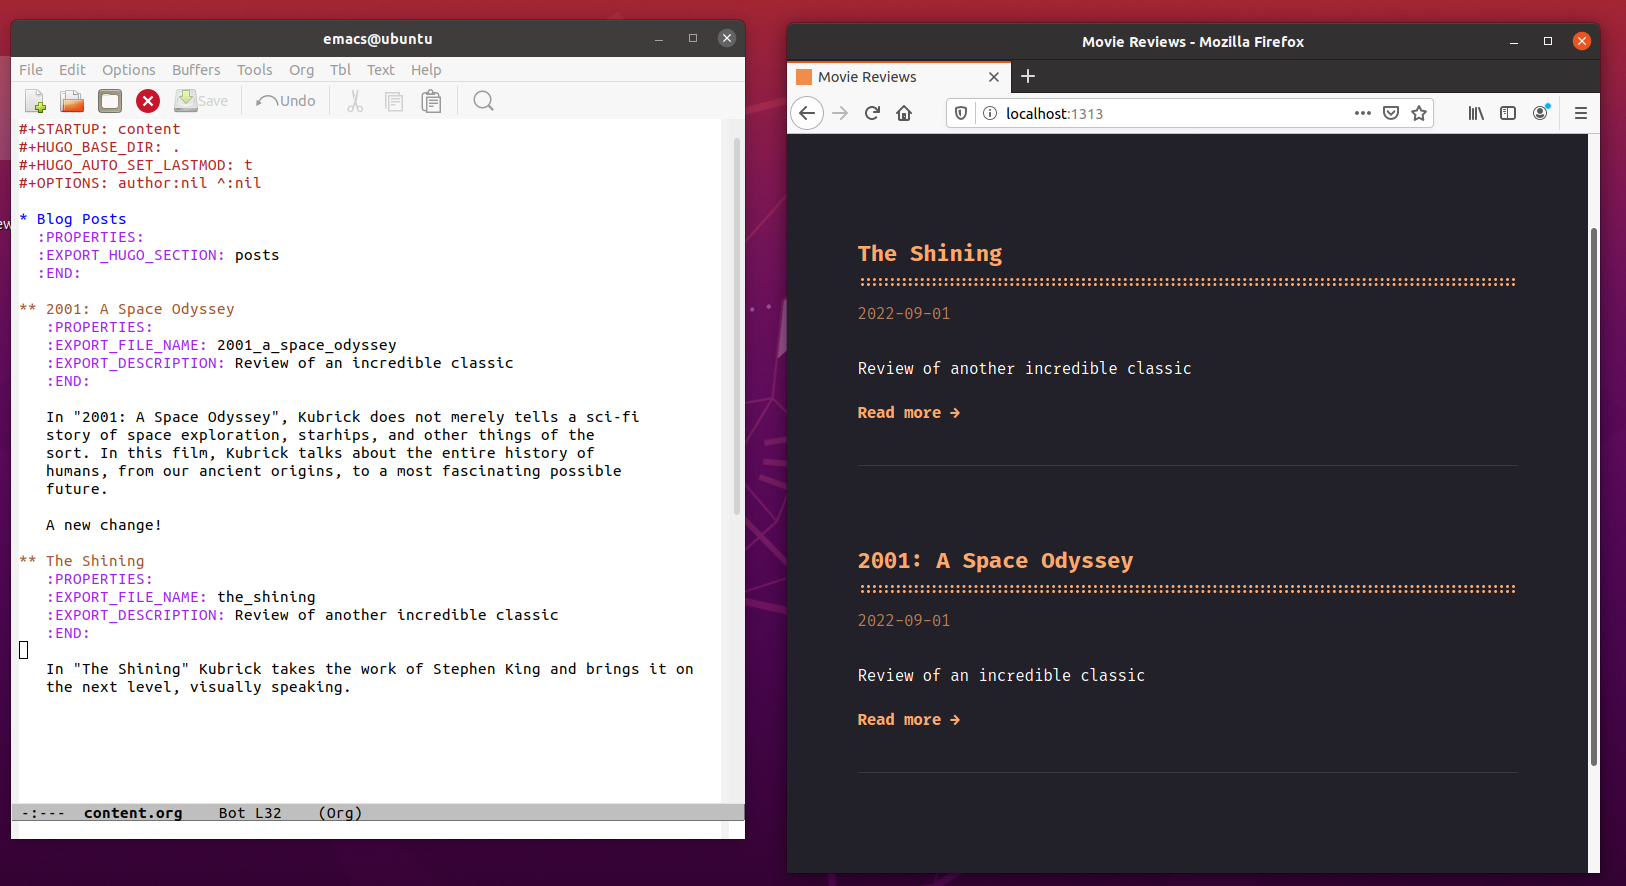Click Read more under 2001: A Space Odyssey
1626x886 pixels.
(x=908, y=719)
